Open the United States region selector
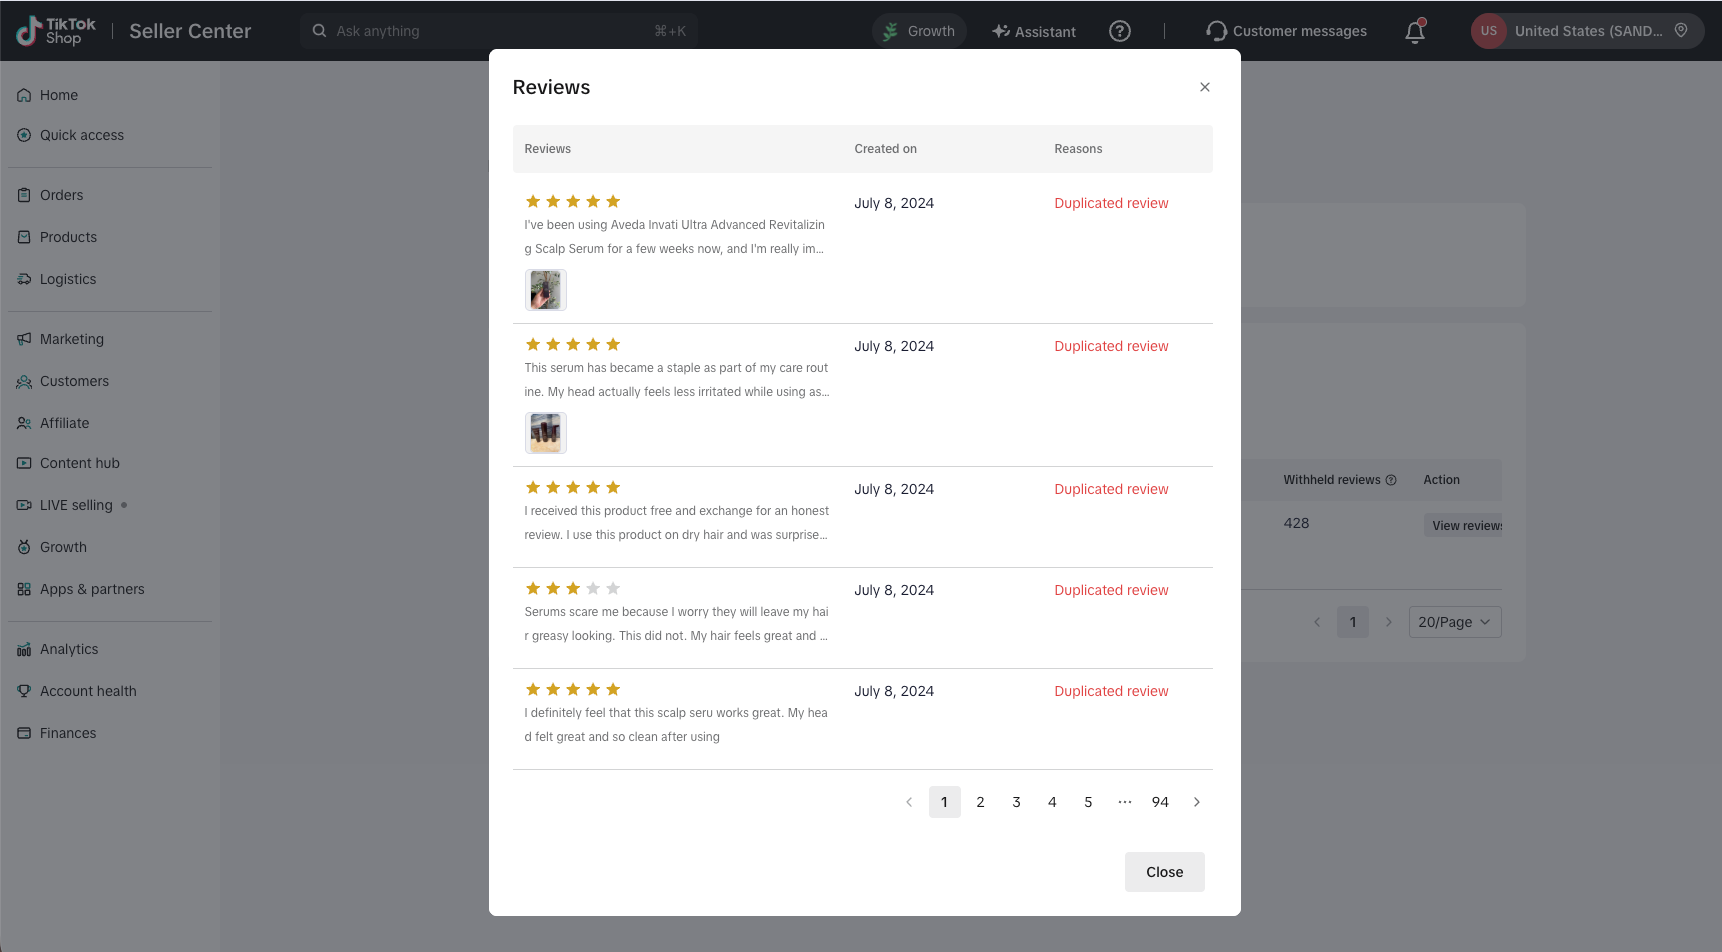 pyautogui.click(x=1588, y=31)
